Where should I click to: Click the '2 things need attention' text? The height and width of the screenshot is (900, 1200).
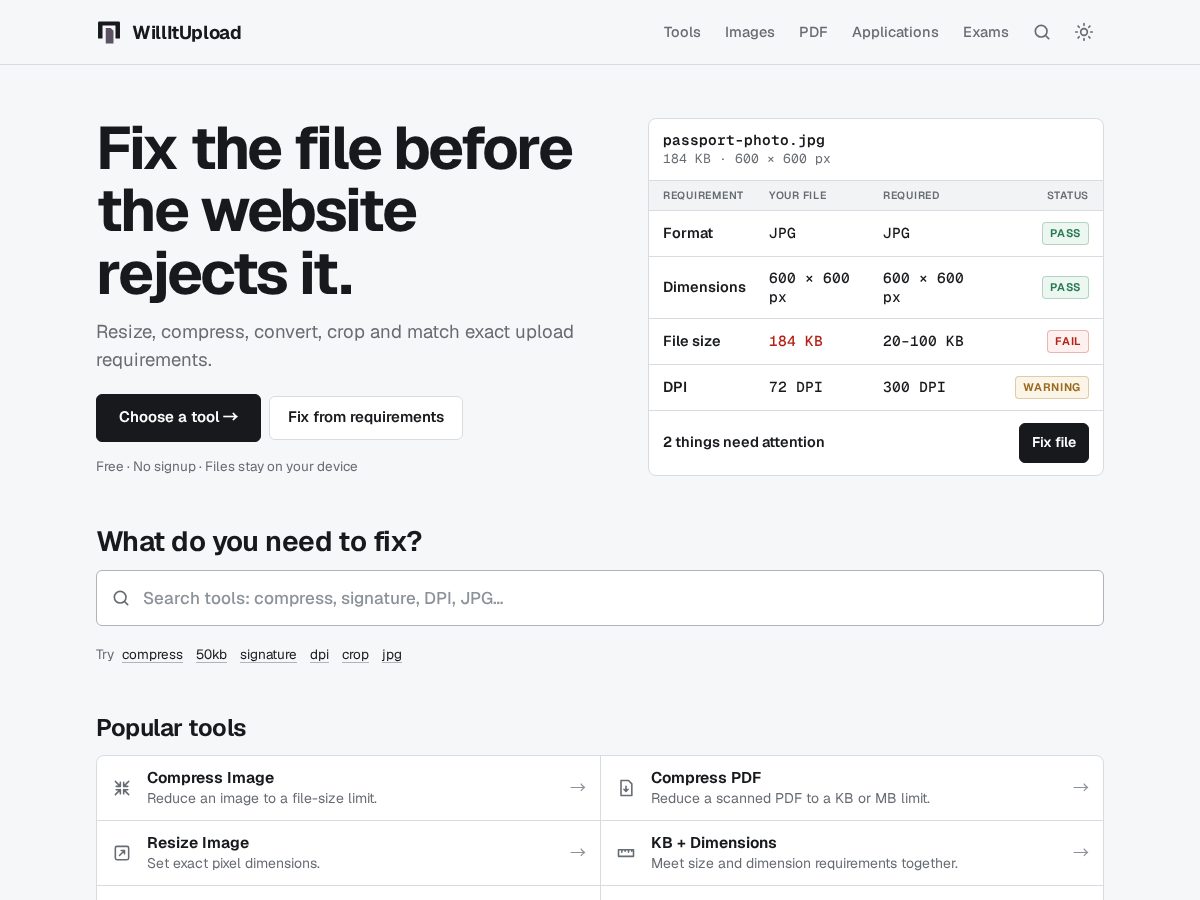pyautogui.click(x=744, y=443)
